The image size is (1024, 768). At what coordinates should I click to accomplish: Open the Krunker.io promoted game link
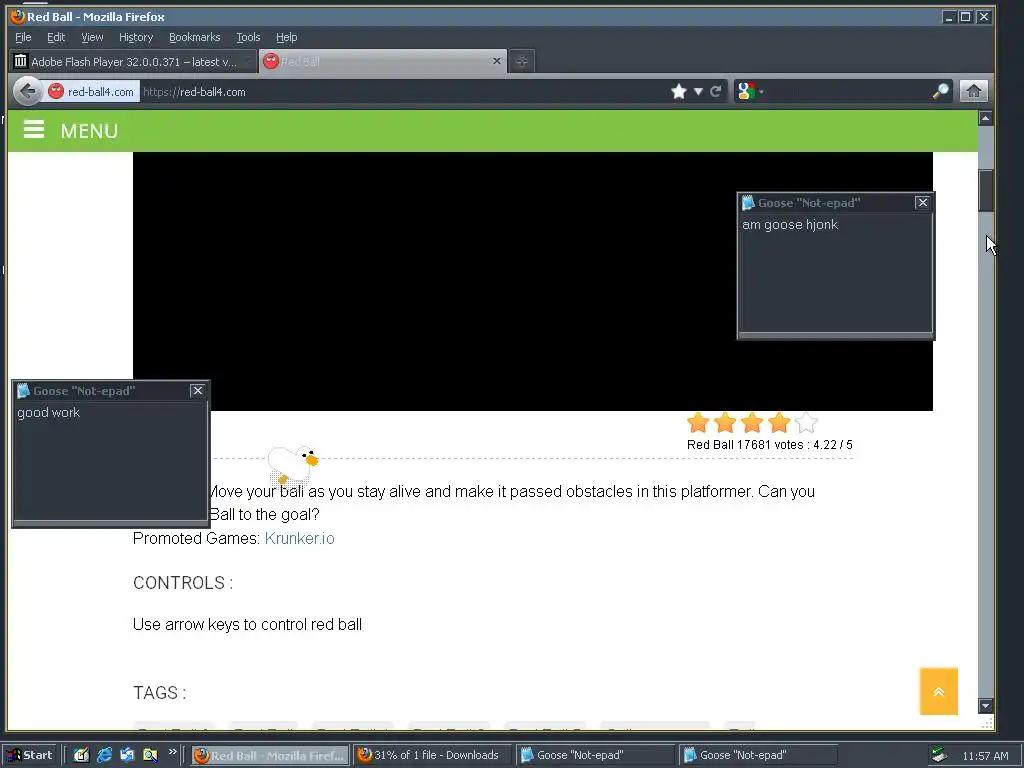pos(299,538)
